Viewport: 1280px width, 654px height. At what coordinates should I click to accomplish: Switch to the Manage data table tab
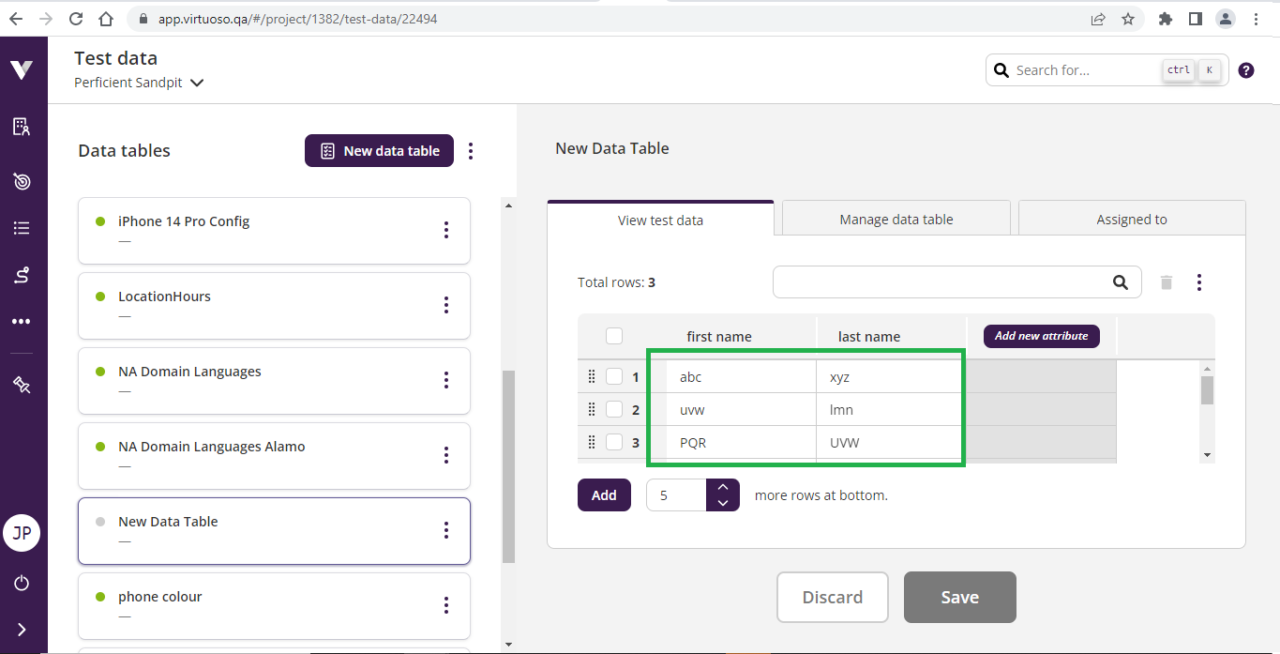click(895, 218)
